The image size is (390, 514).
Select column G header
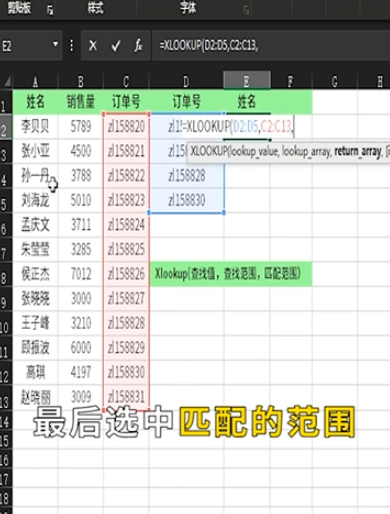[334, 81]
